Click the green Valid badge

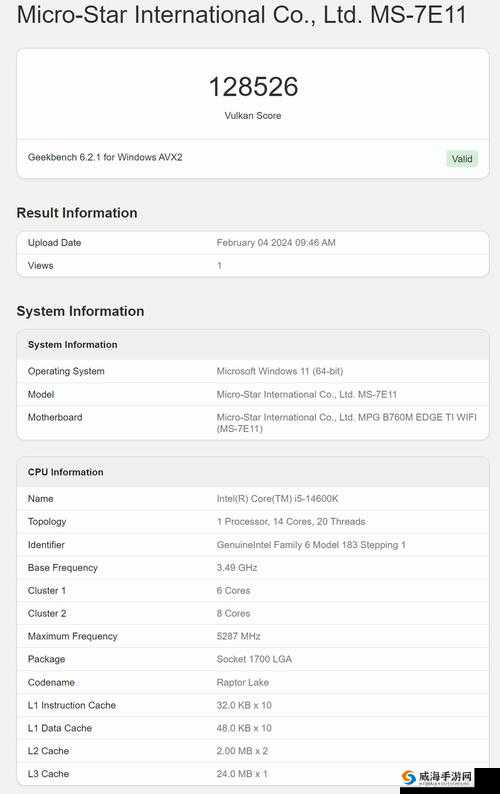461,158
